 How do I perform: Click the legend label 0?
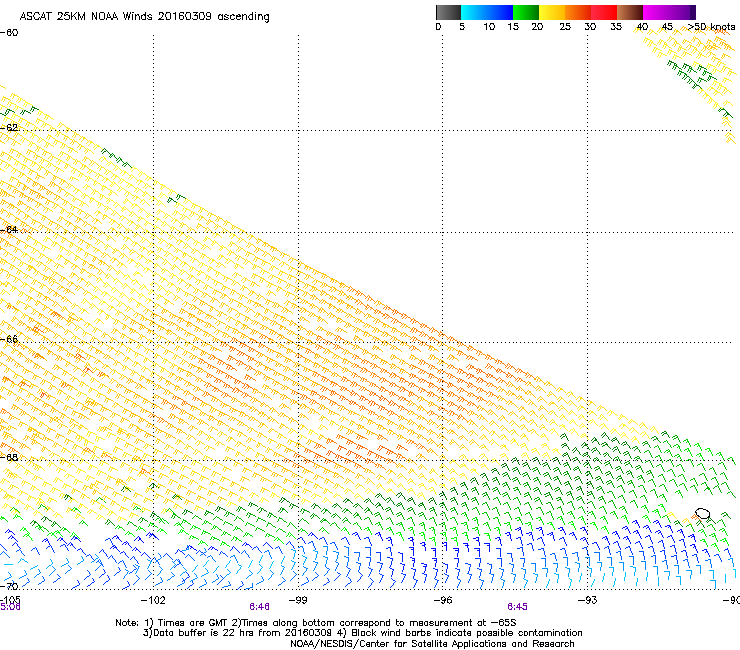coord(438,27)
